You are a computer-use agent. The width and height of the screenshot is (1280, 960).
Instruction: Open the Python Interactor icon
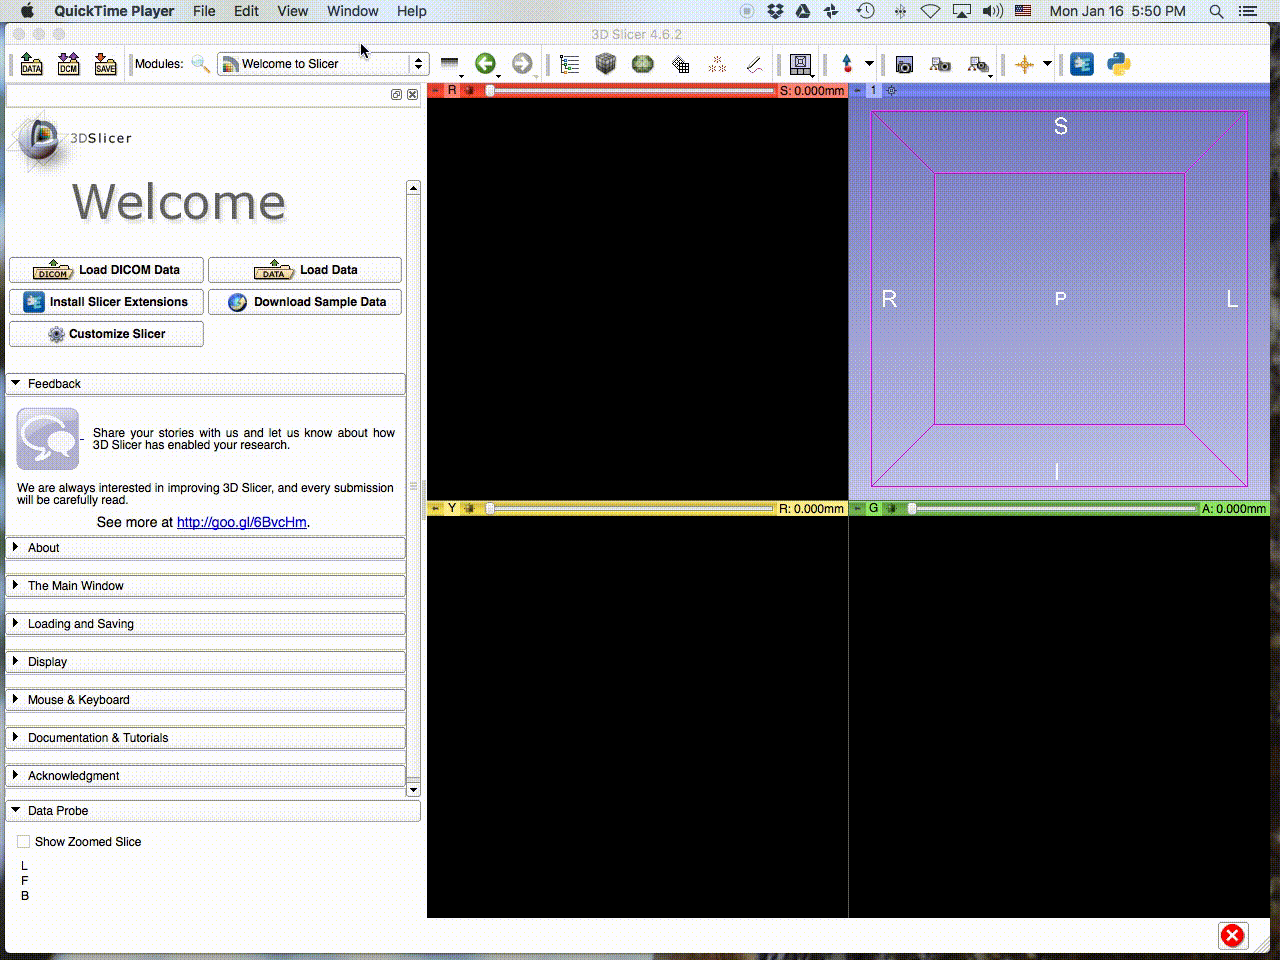click(1119, 64)
